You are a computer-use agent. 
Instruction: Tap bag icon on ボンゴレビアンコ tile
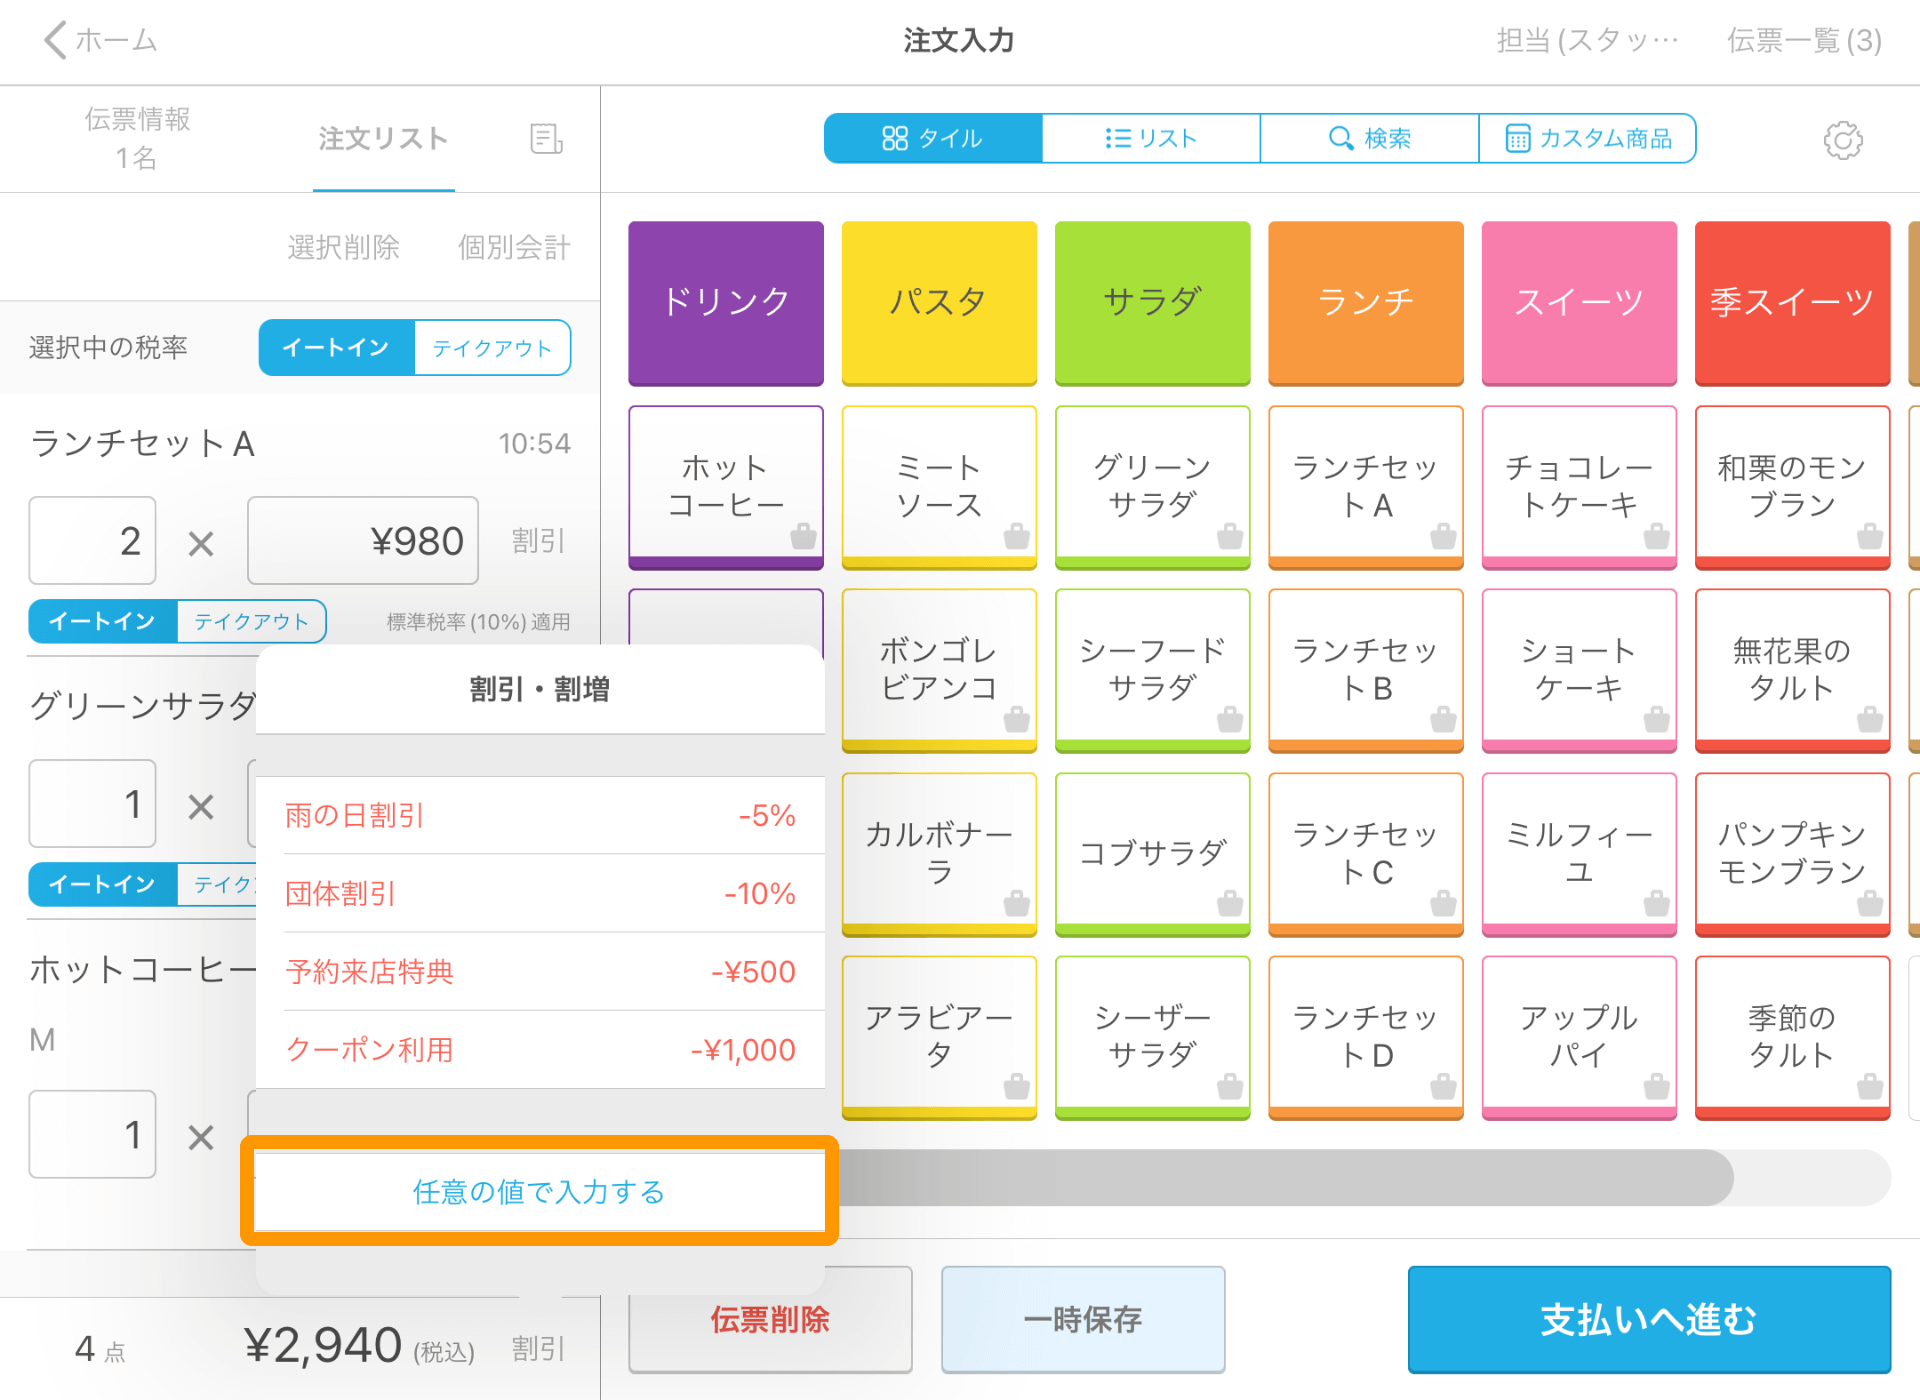pos(1016,719)
